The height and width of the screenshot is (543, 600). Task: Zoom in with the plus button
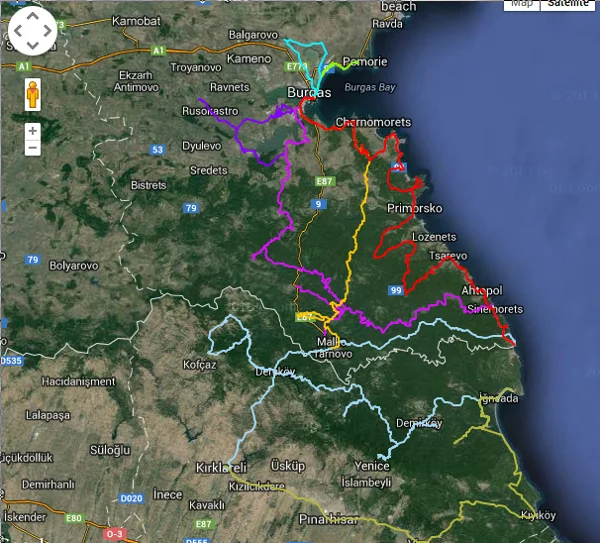32,131
